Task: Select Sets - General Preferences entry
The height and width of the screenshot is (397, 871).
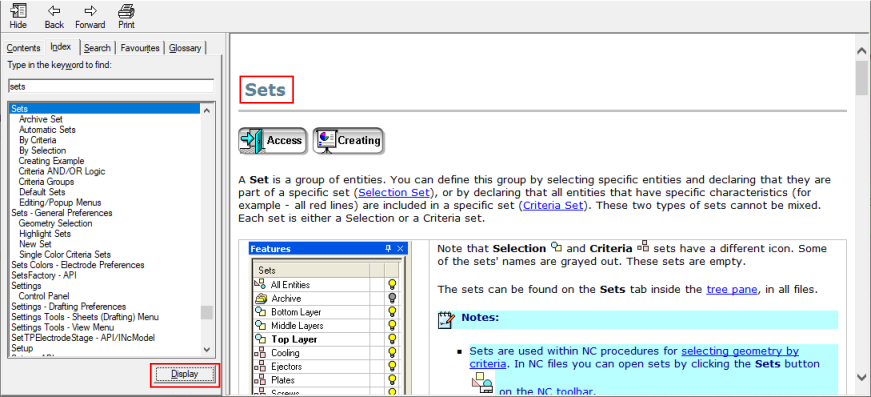Action: [62, 213]
